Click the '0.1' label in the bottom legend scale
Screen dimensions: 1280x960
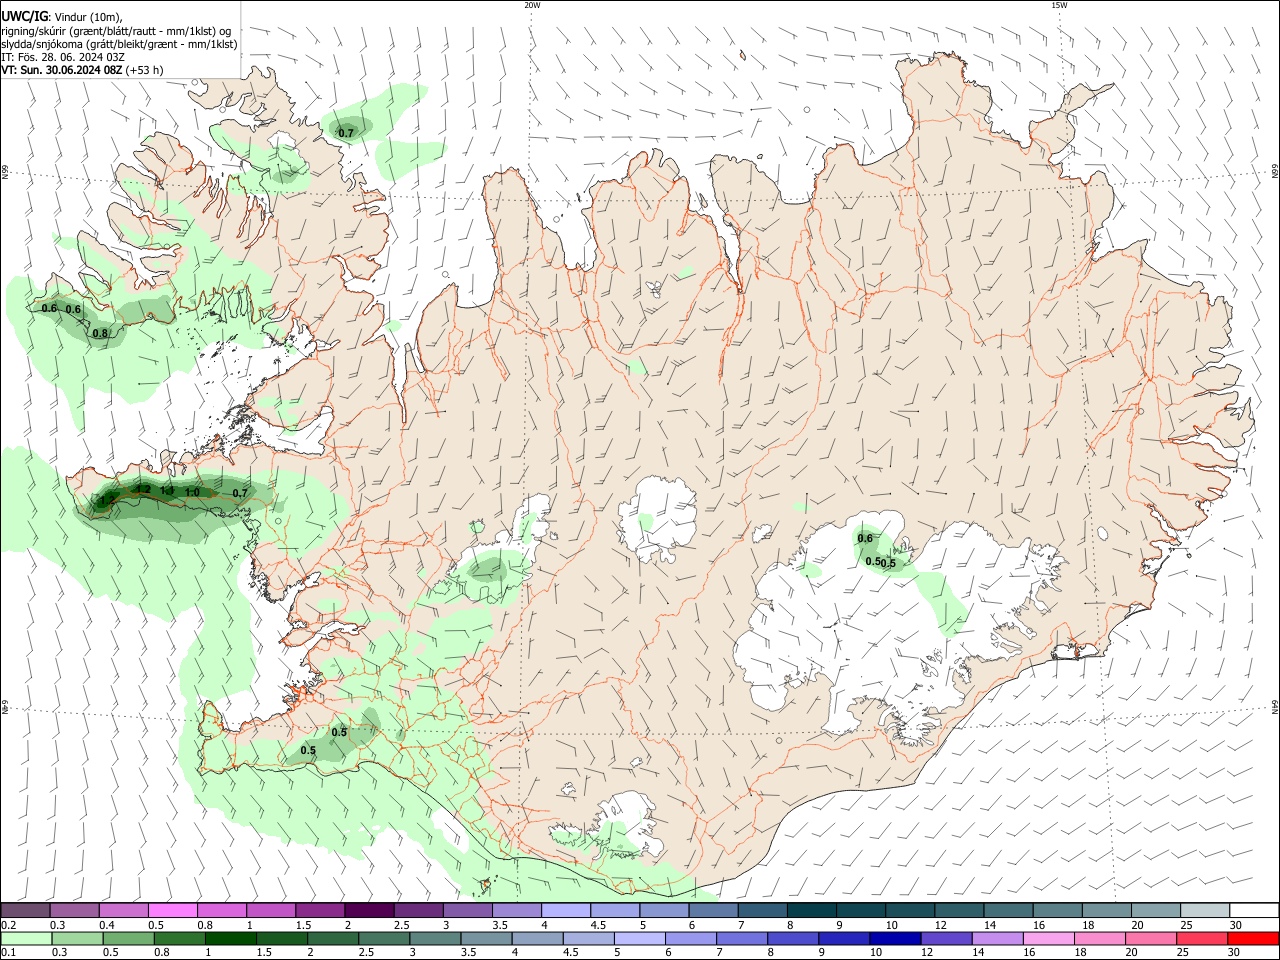point(8,952)
